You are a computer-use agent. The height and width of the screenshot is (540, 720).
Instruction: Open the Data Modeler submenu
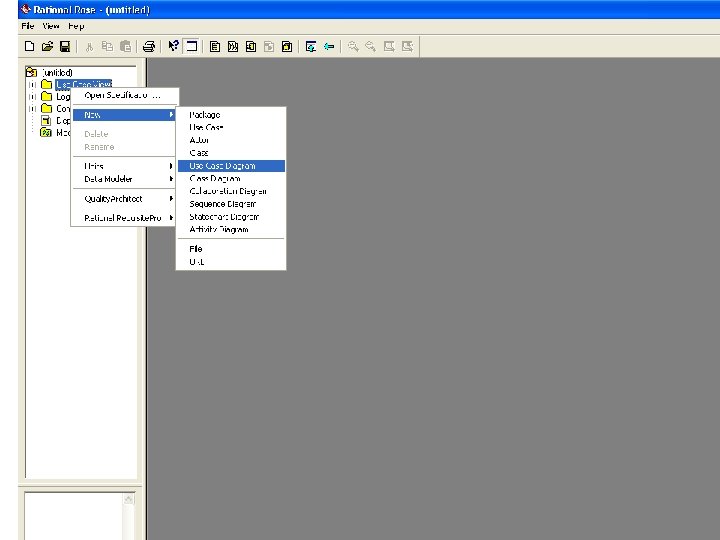pos(124,179)
